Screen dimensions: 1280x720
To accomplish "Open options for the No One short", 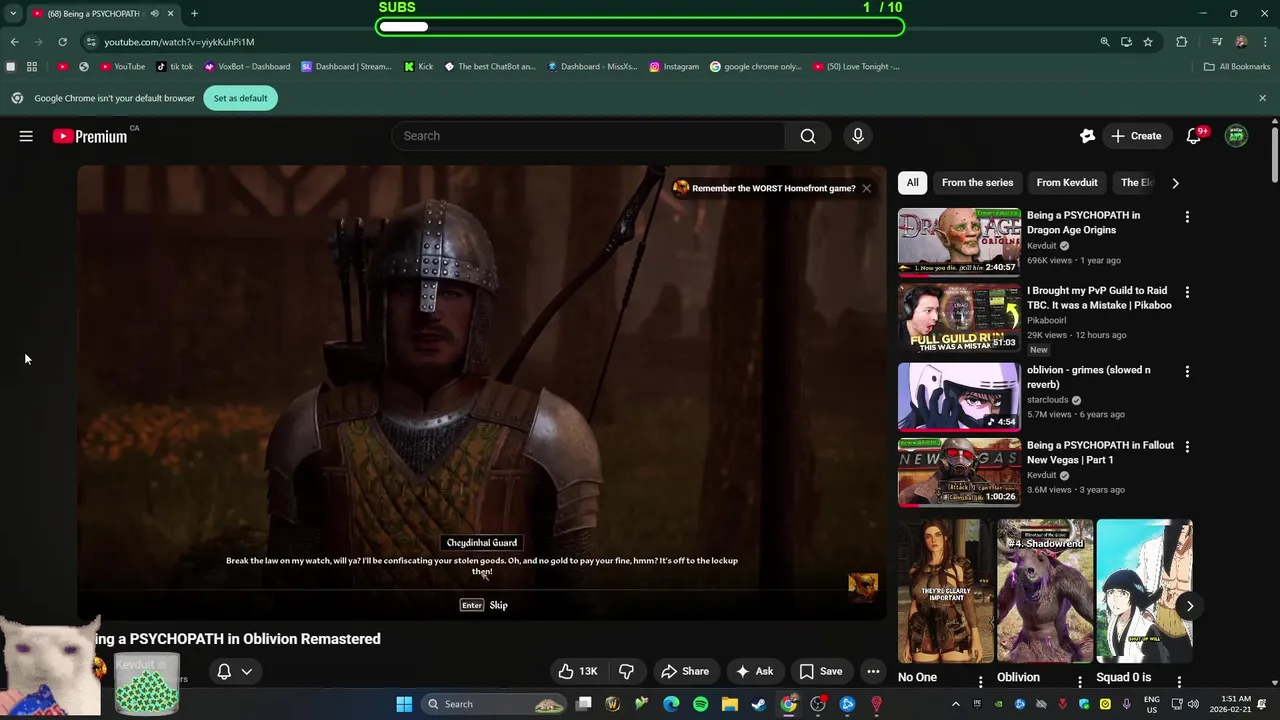I will point(980,681).
